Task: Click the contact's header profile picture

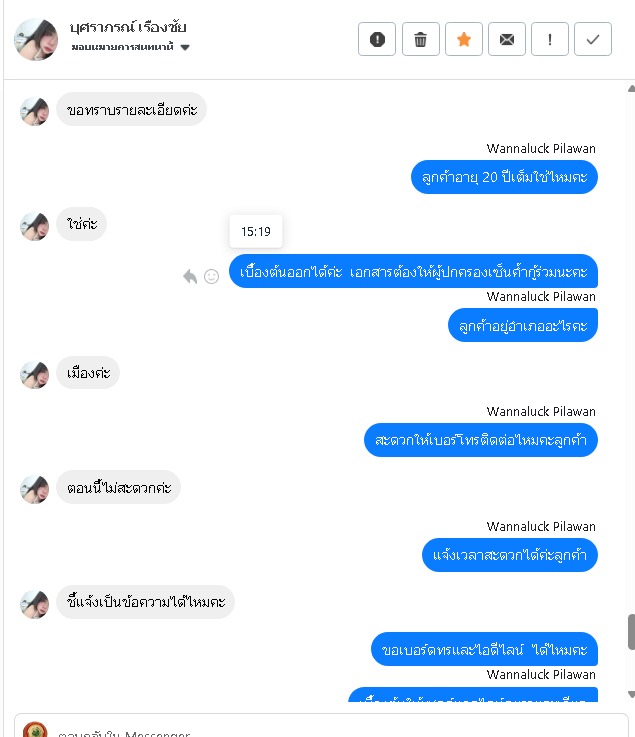Action: tap(36, 39)
